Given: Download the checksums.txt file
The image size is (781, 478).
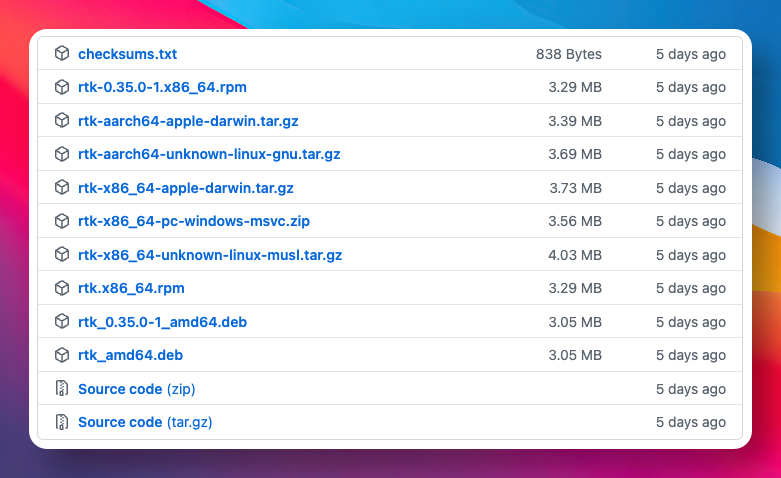Looking at the screenshot, I should (x=127, y=54).
